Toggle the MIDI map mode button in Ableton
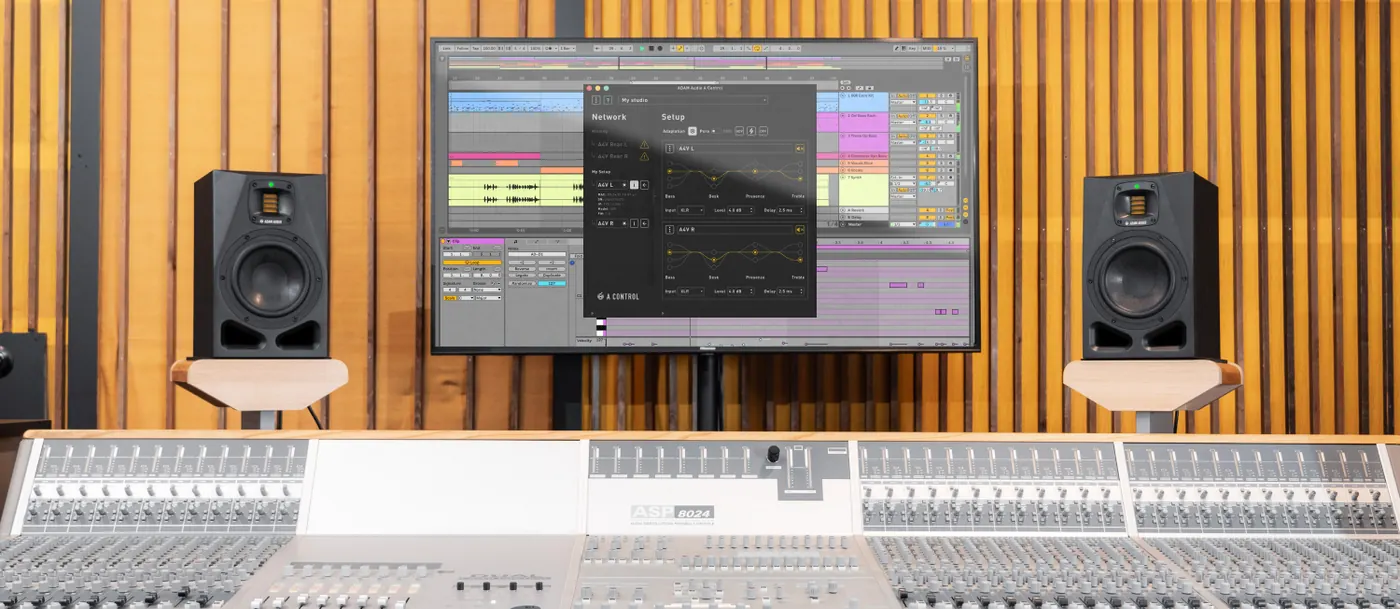This screenshot has width=1400, height=609. click(926, 48)
